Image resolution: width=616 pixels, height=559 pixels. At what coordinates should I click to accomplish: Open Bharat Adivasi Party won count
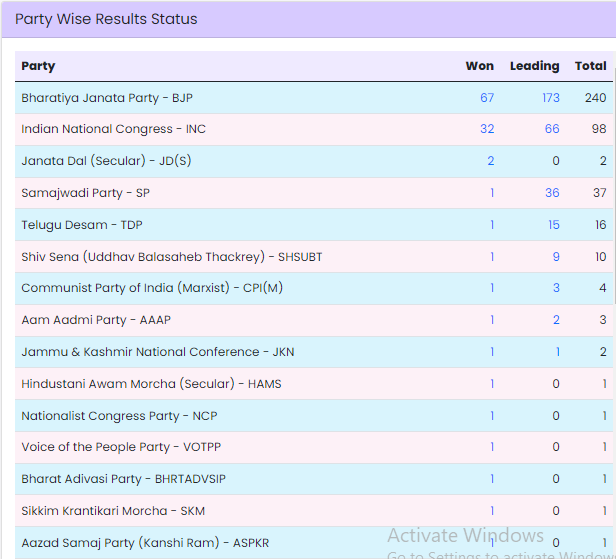tap(492, 479)
